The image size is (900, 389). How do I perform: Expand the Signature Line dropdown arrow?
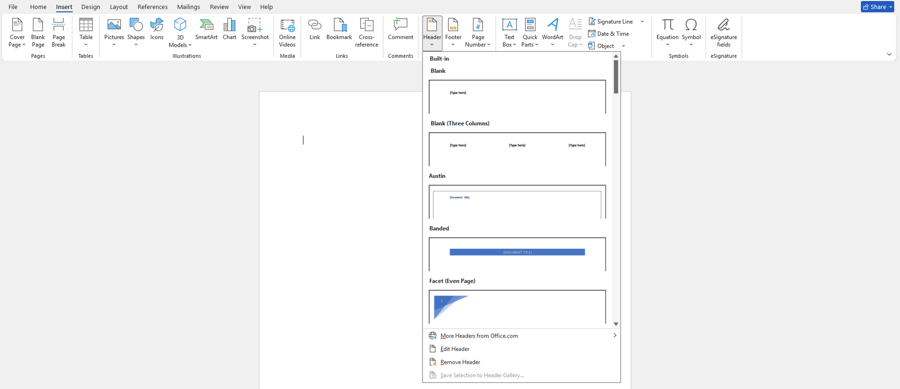click(x=642, y=21)
